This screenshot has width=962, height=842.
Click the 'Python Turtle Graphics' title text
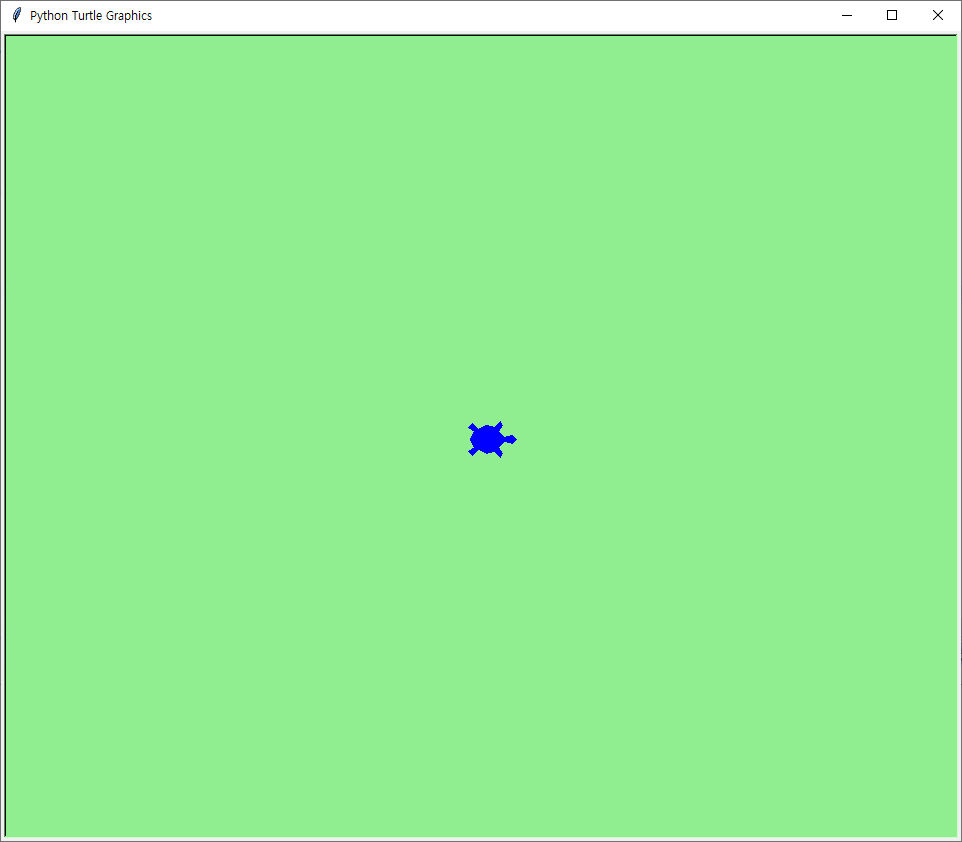[x=91, y=16]
